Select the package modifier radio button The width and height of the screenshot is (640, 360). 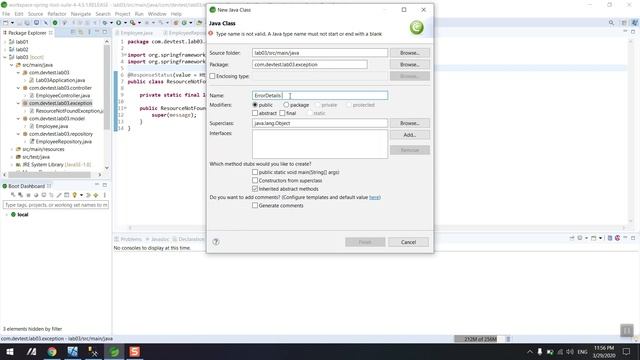click(x=286, y=105)
